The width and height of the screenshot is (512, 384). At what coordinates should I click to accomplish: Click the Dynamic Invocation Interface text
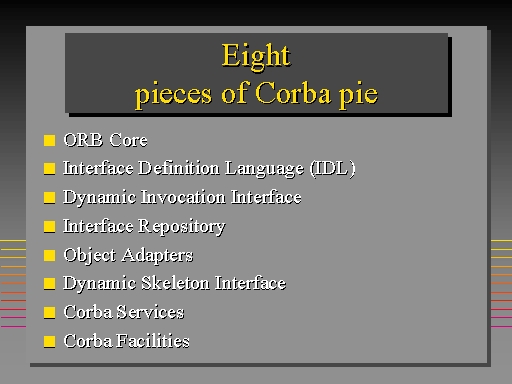click(x=182, y=197)
